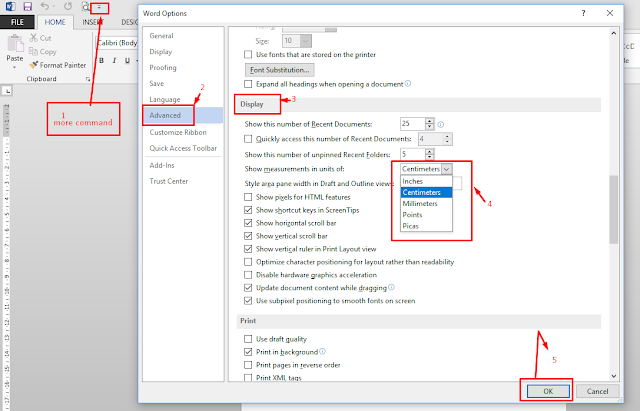640x411 pixels.
Task: Click the Redo icon in Quick Access Toolbar
Action: (x=68, y=6)
